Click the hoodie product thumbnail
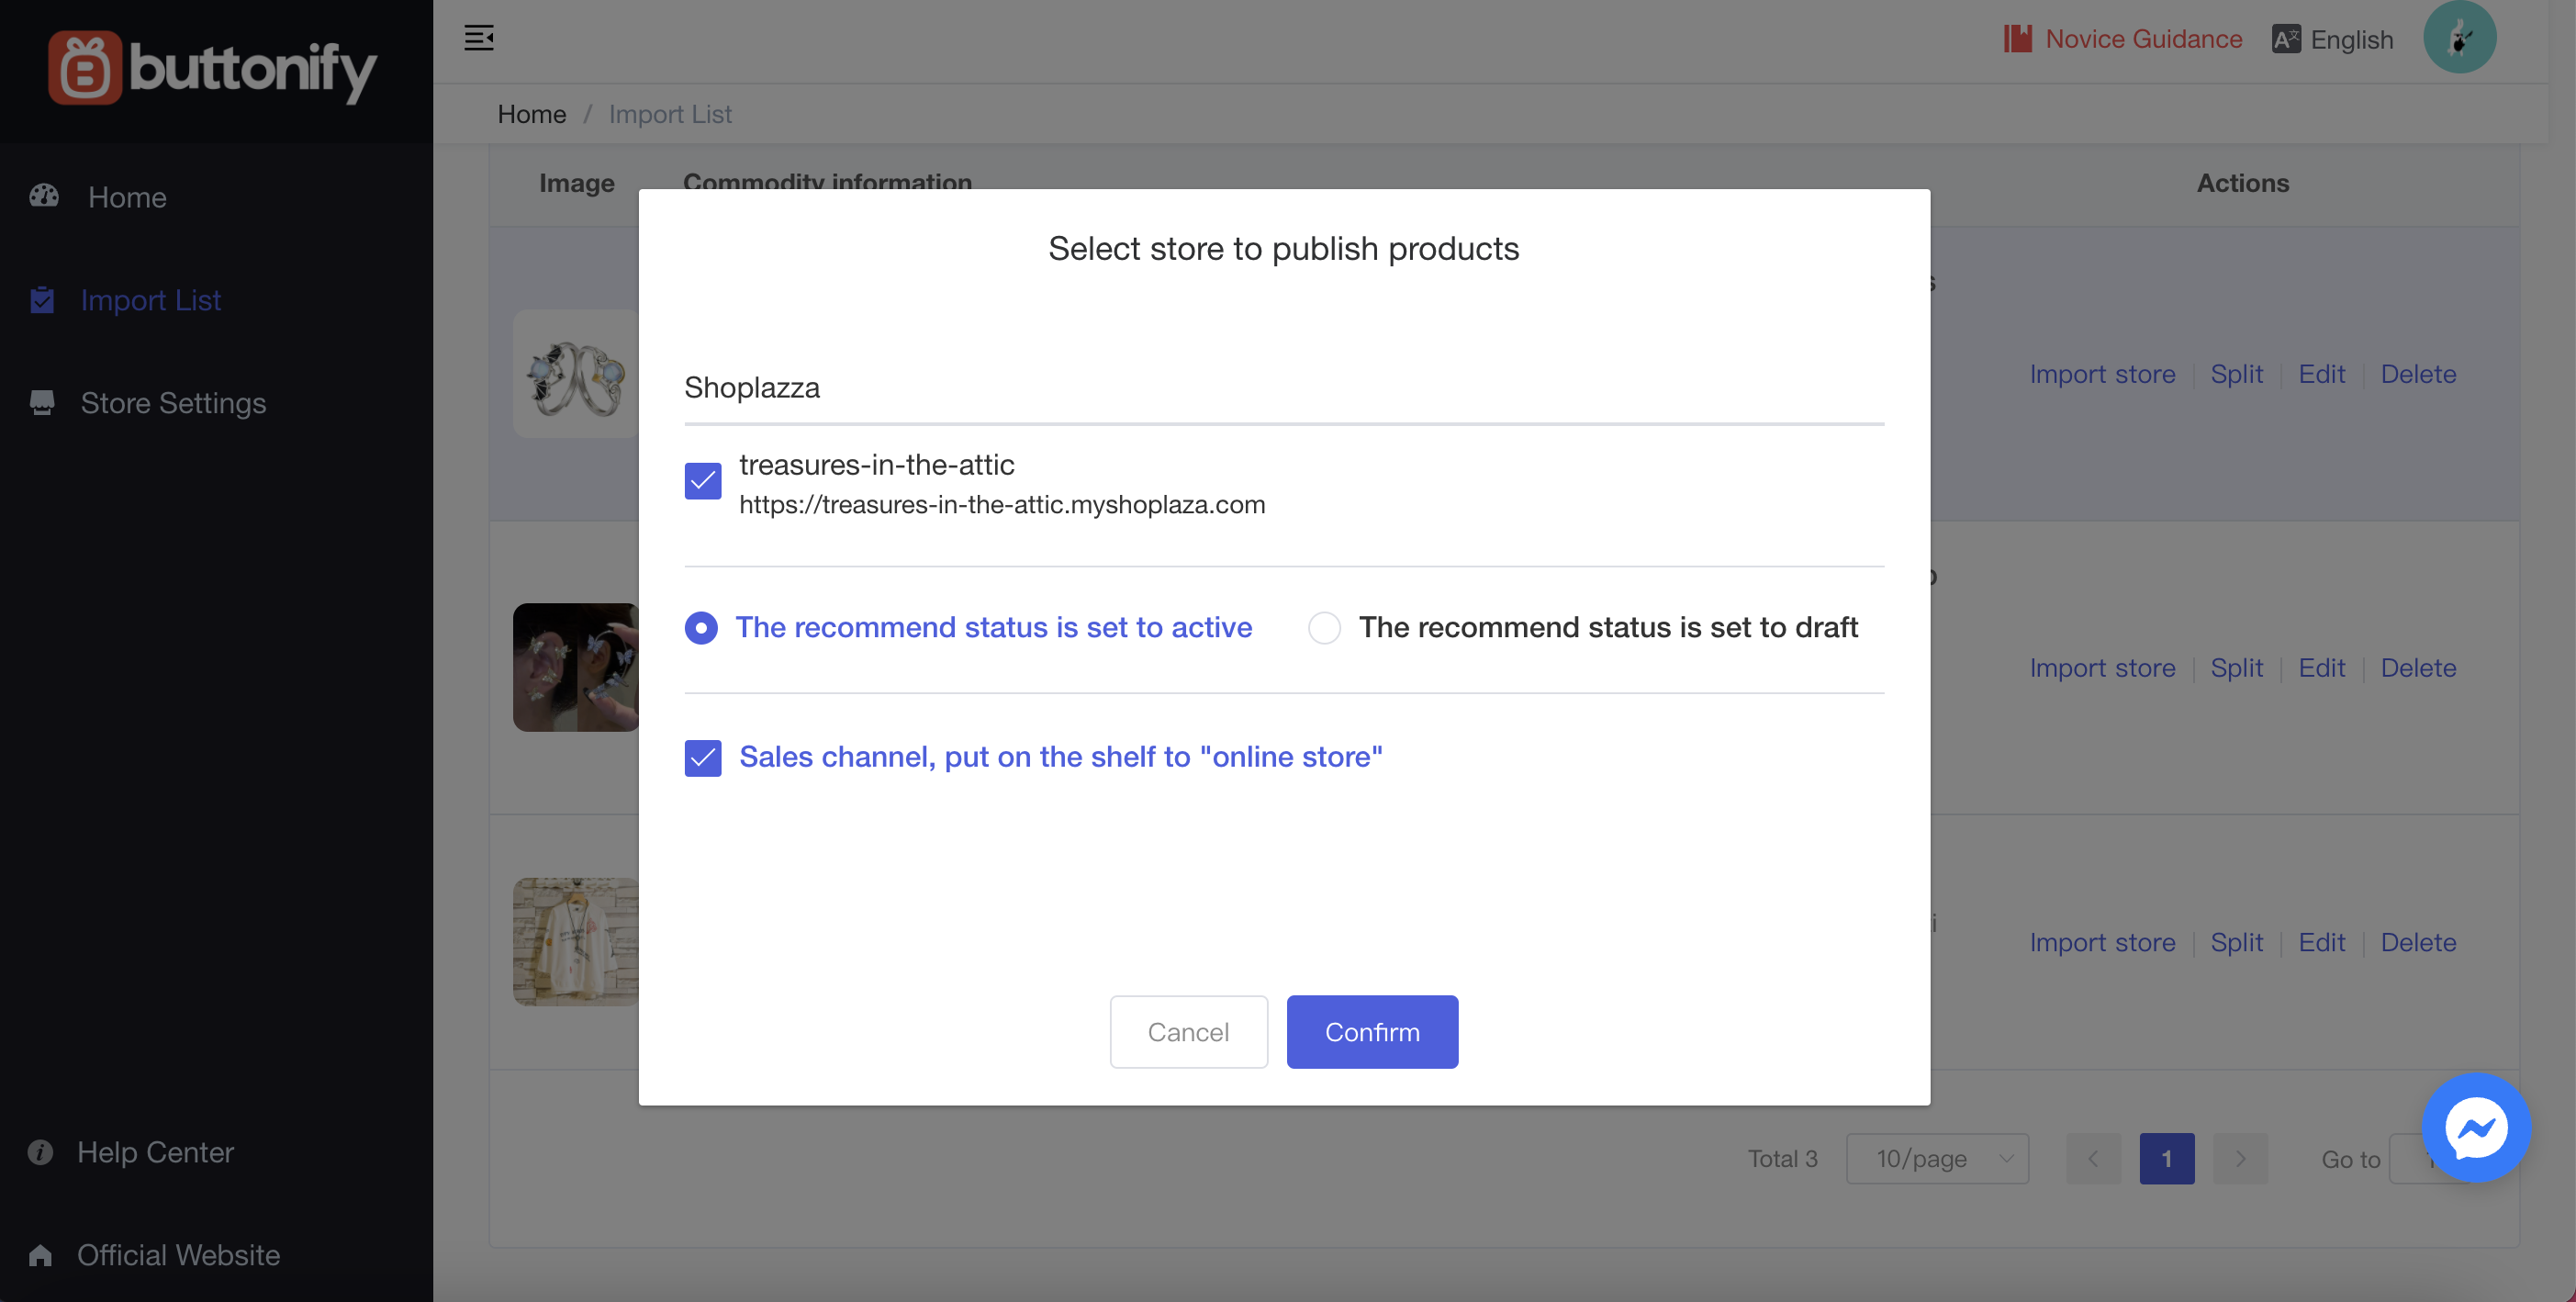Viewport: 2576px width, 1302px height. tap(575, 941)
